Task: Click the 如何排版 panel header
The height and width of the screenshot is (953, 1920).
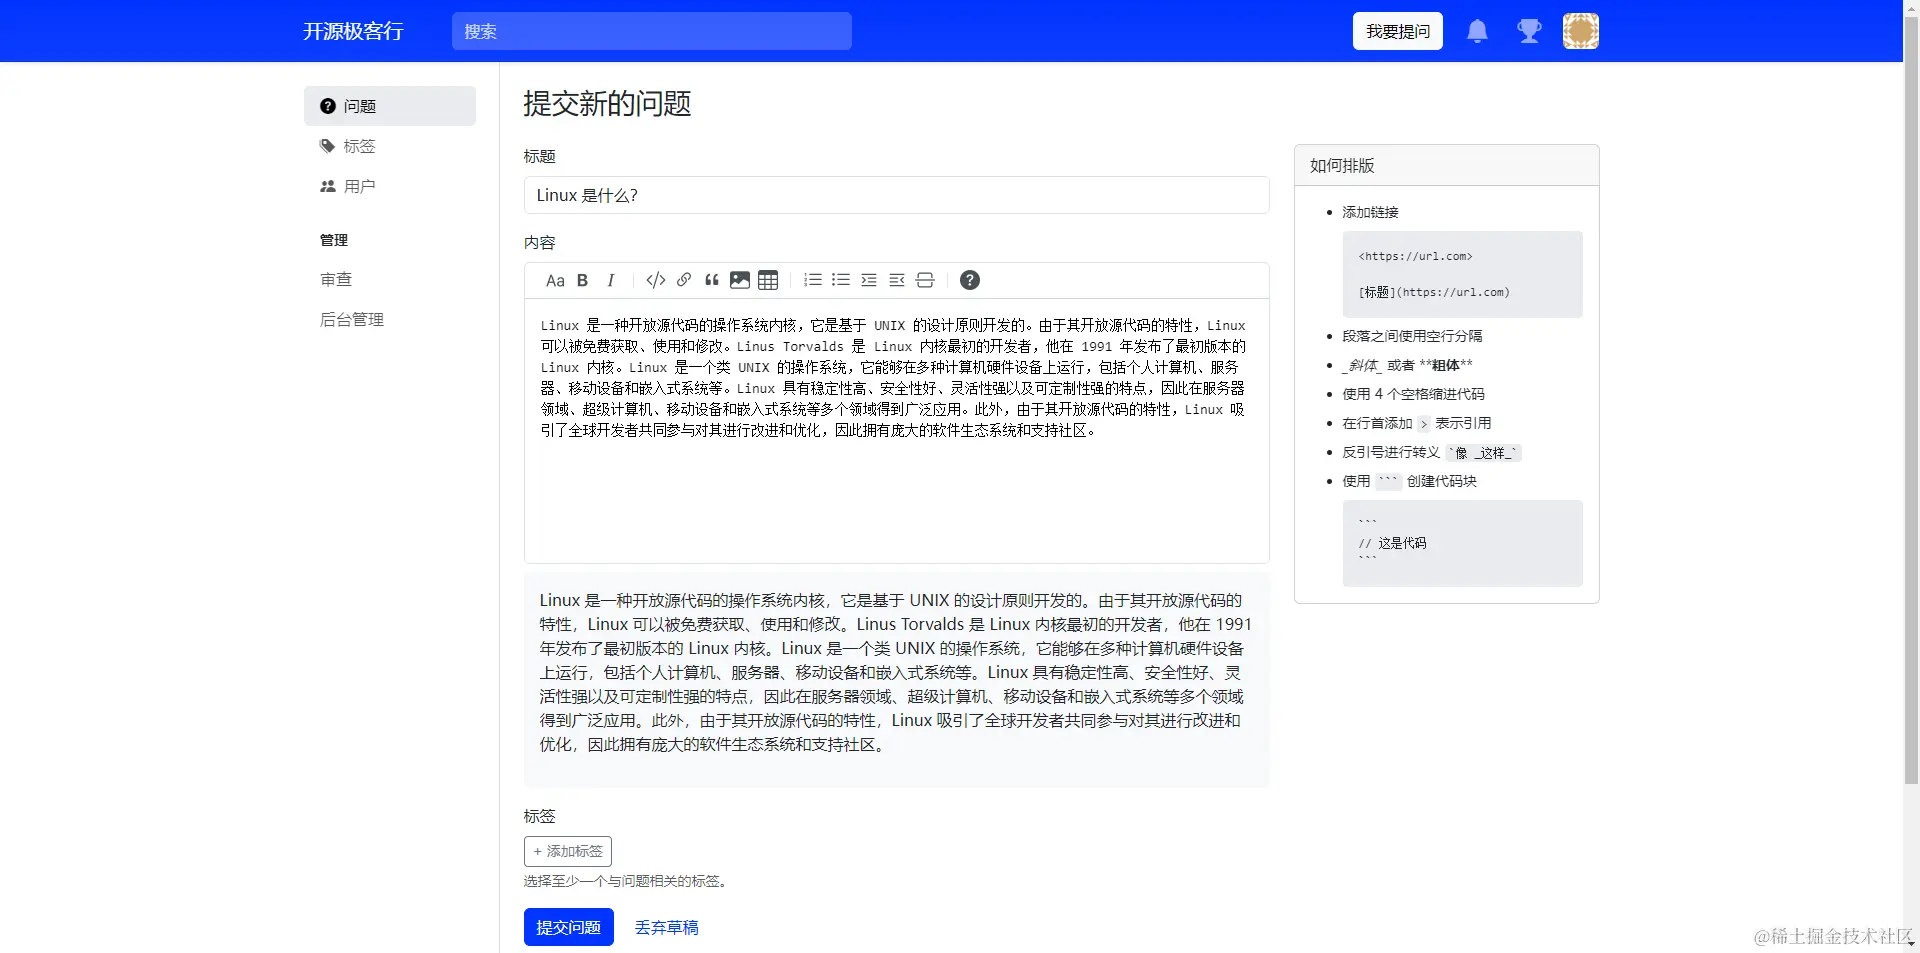Action: click(x=1447, y=166)
